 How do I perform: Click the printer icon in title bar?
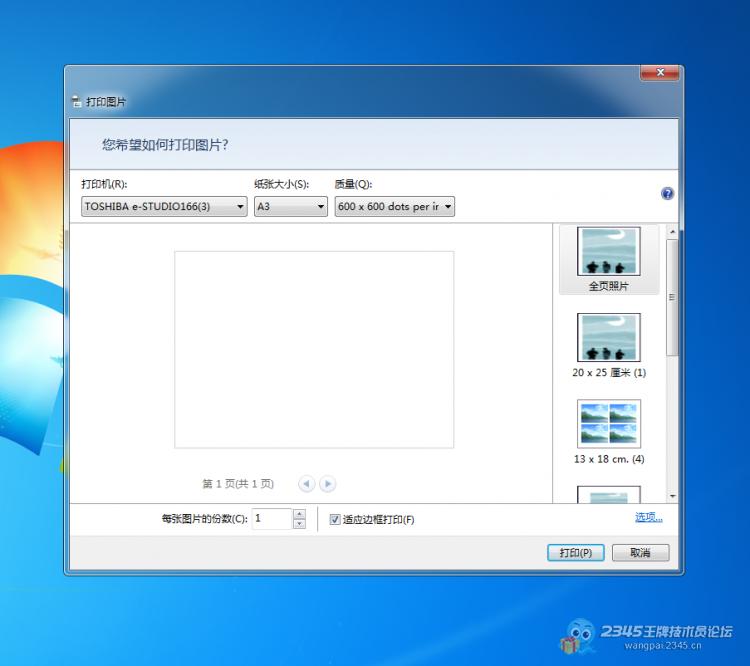click(x=77, y=101)
